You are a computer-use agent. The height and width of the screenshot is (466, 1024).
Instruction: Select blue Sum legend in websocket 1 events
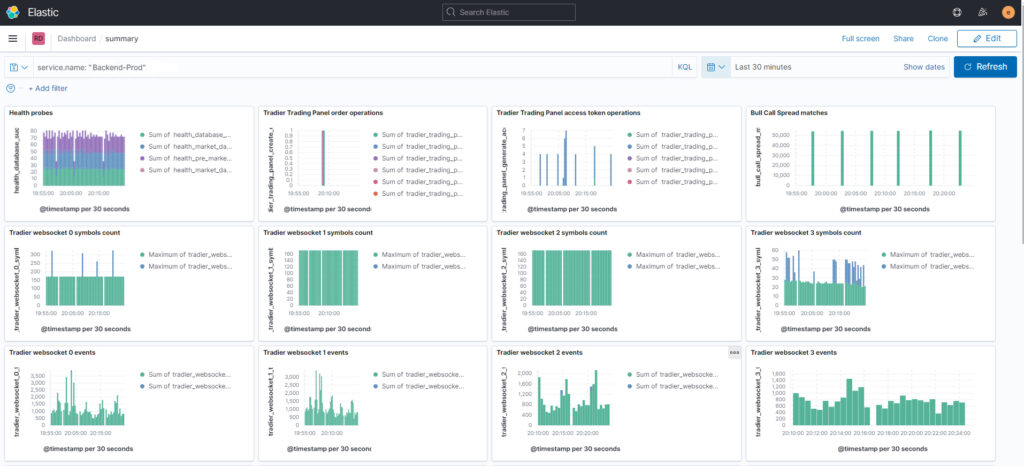tap(418, 386)
